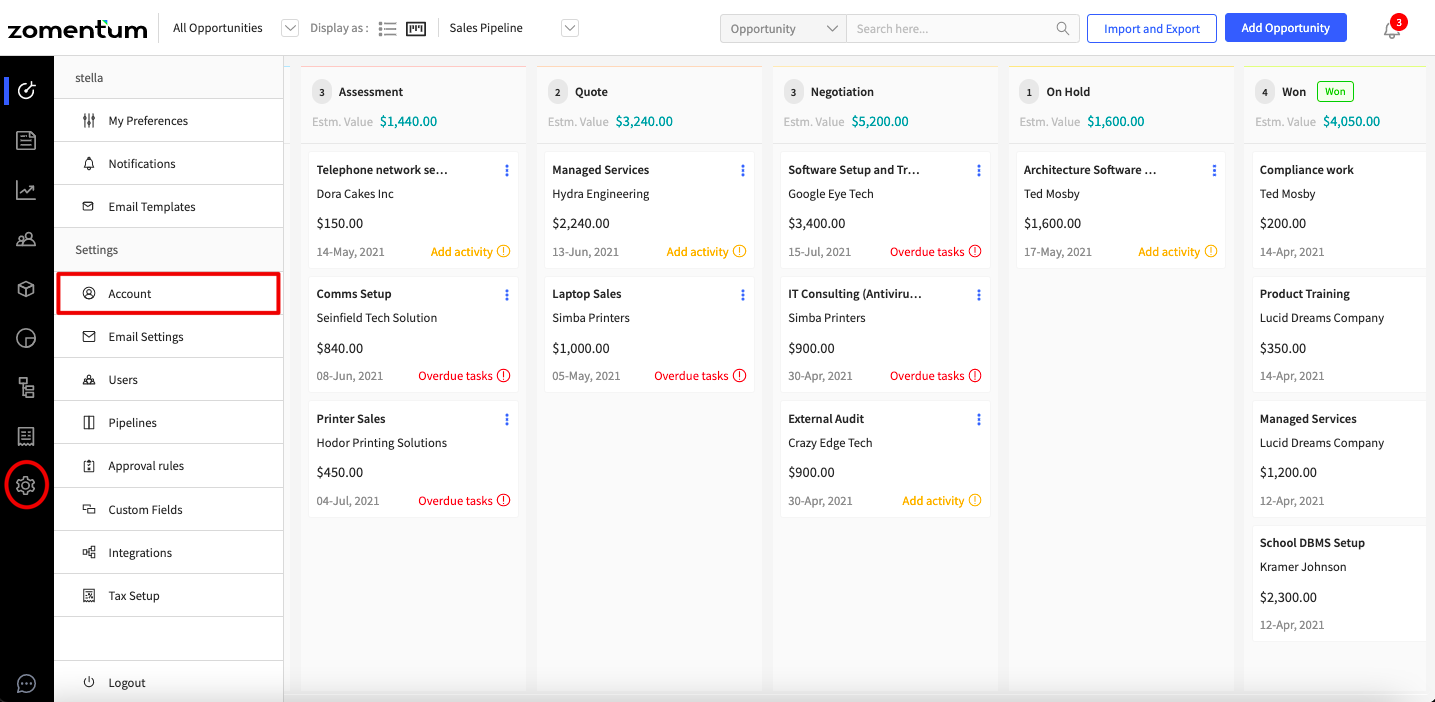This screenshot has height=702, width=1435.
Task: Expand the All Opportunities filter dropdown
Action: (290, 28)
